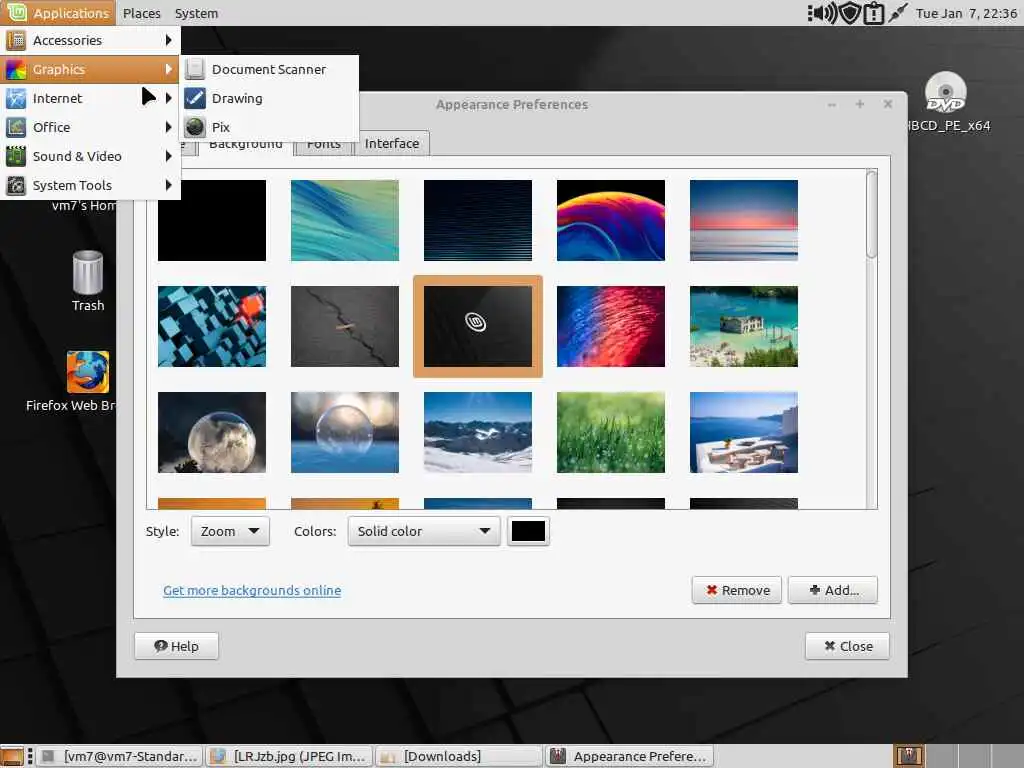
Task: Click the System Tools gear icon
Action: pos(16,185)
